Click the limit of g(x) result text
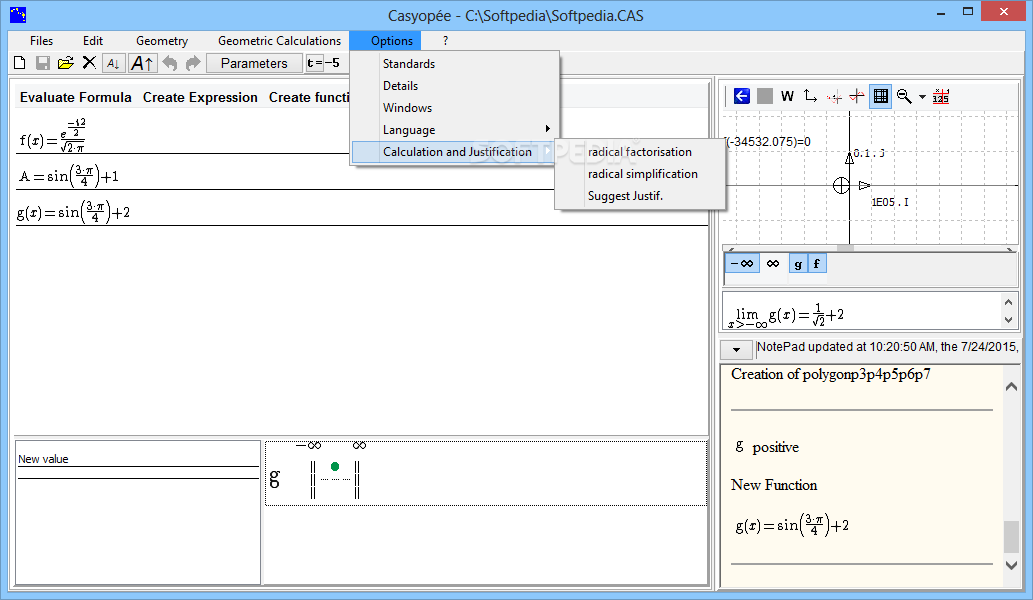 [x=786, y=316]
